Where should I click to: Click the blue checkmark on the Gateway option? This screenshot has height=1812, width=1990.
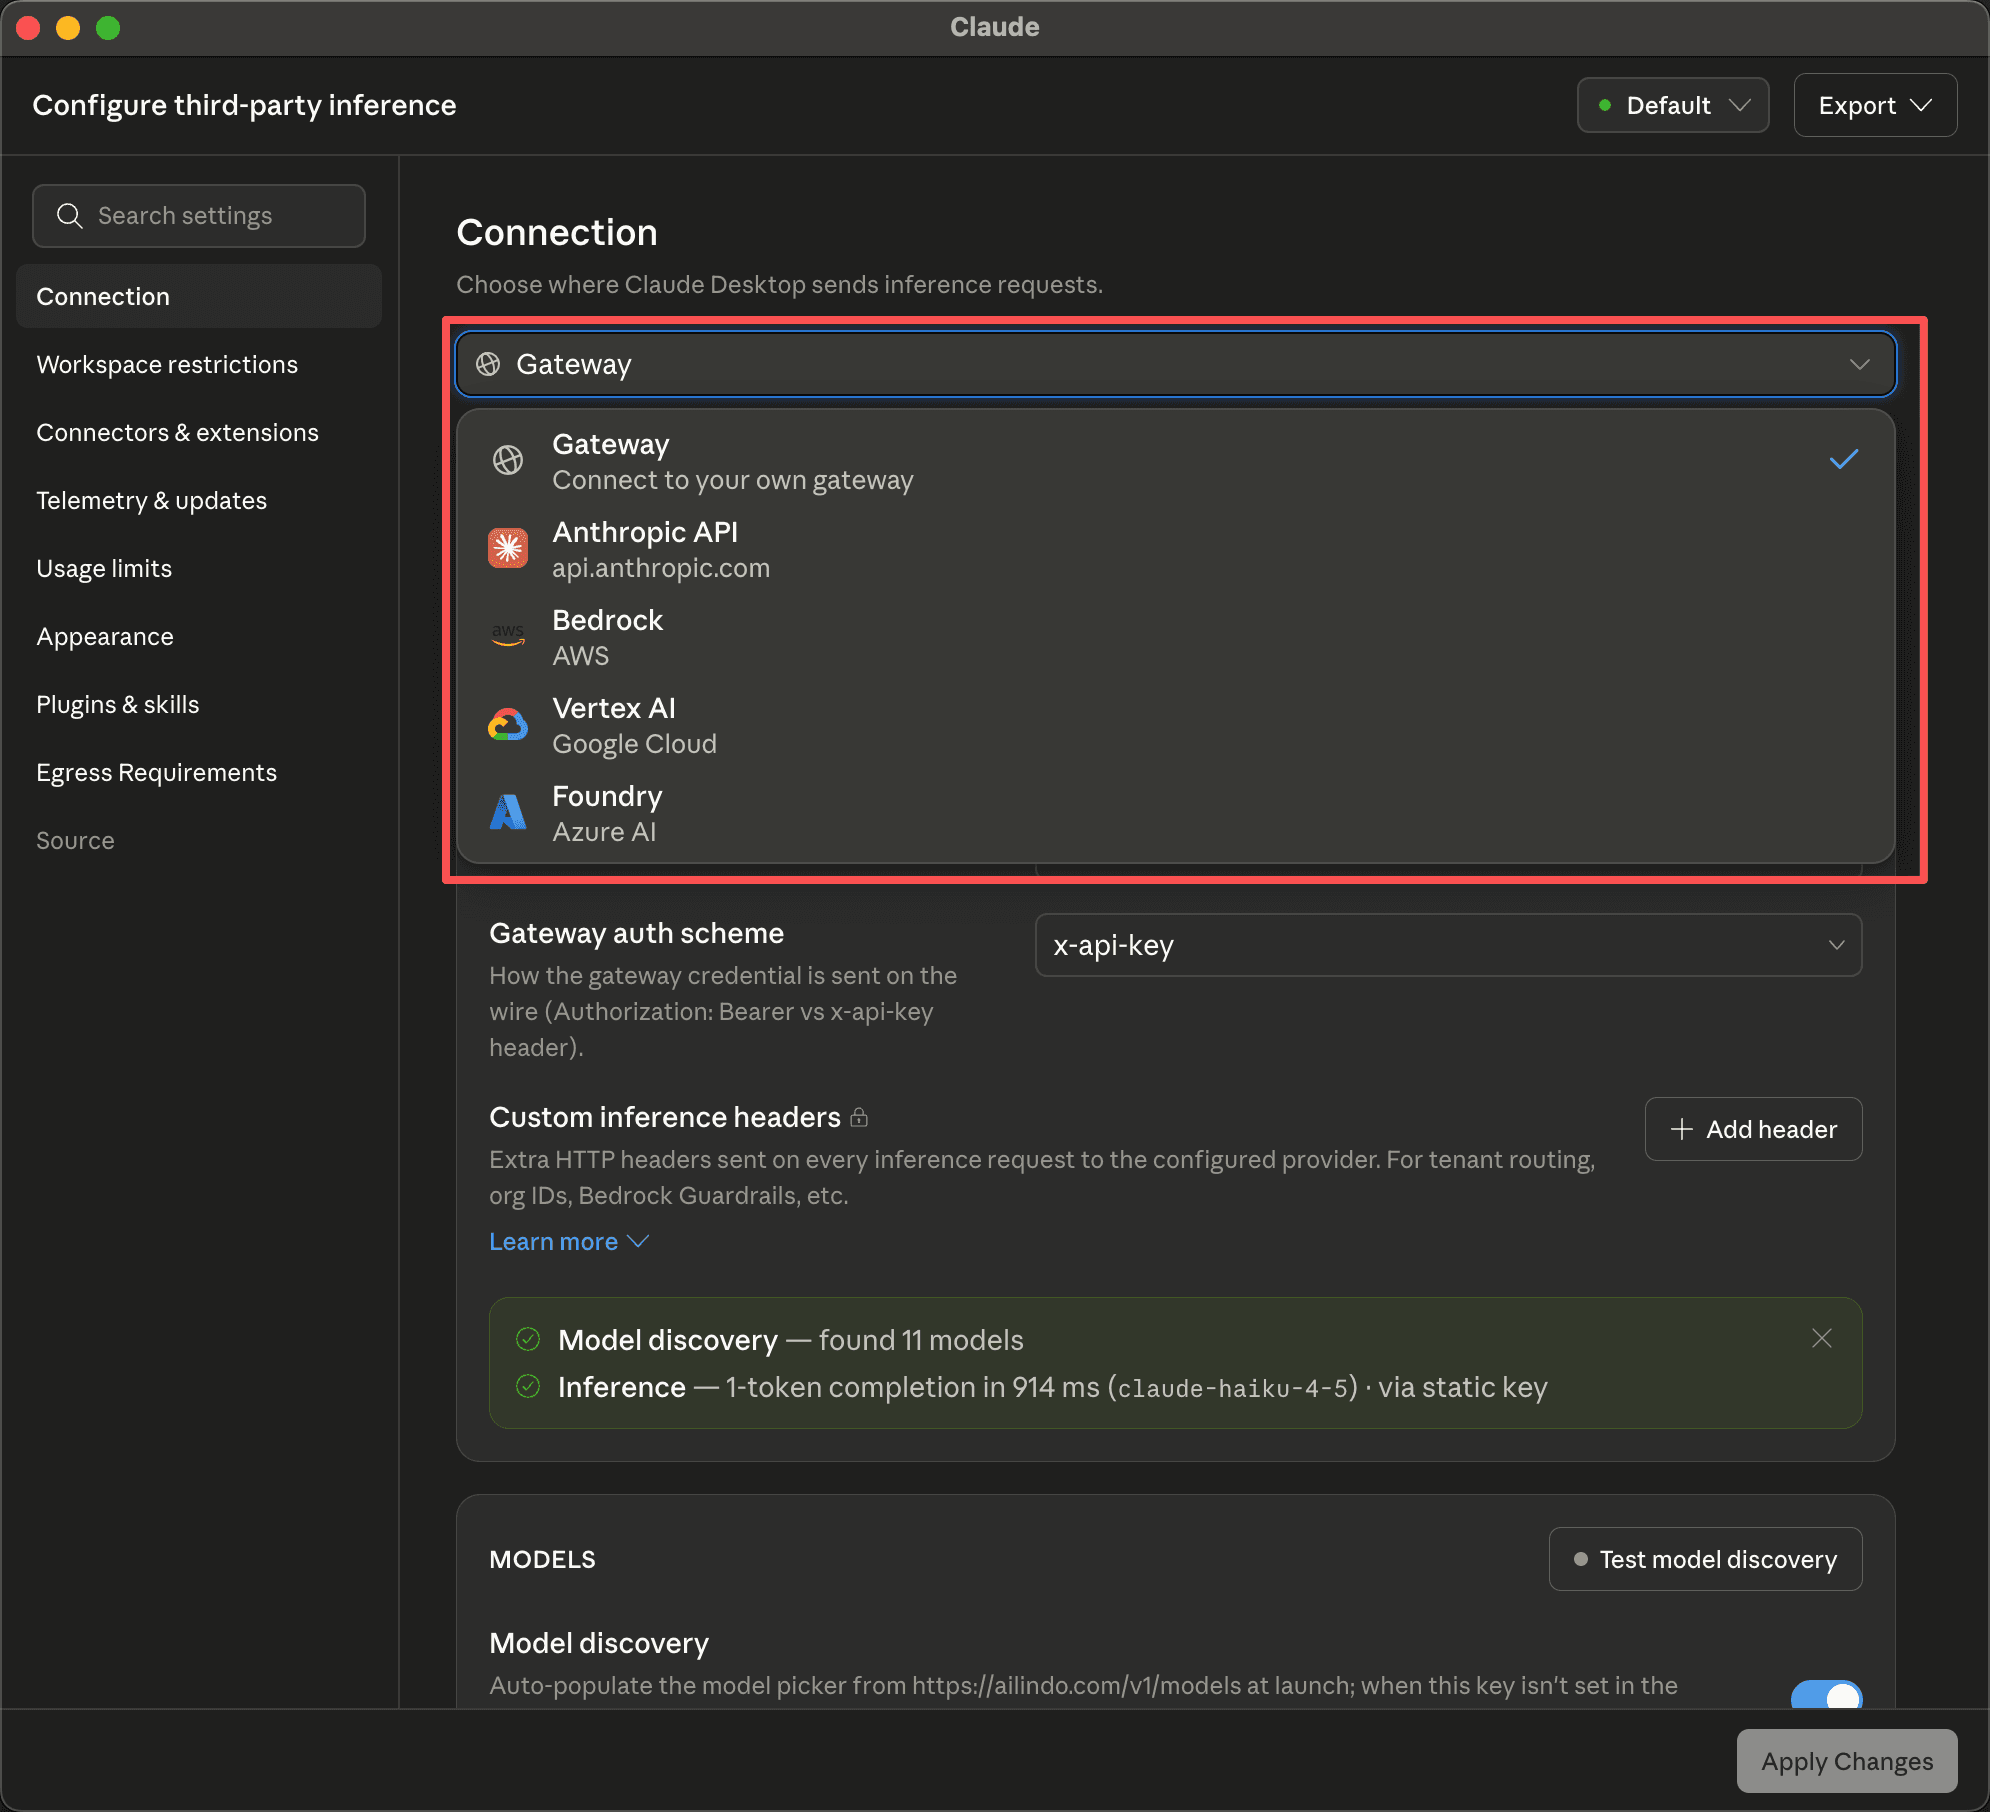click(1844, 460)
